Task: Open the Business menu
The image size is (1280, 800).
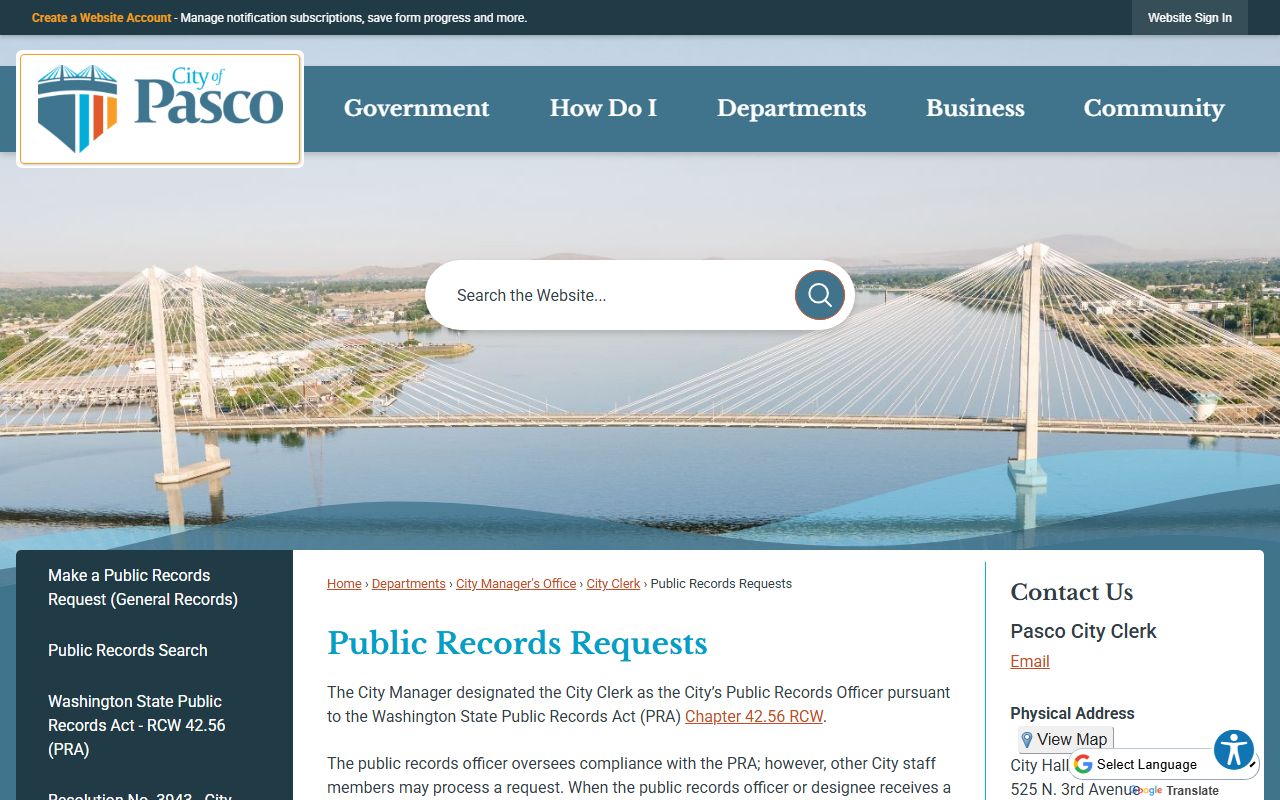Action: coord(975,108)
